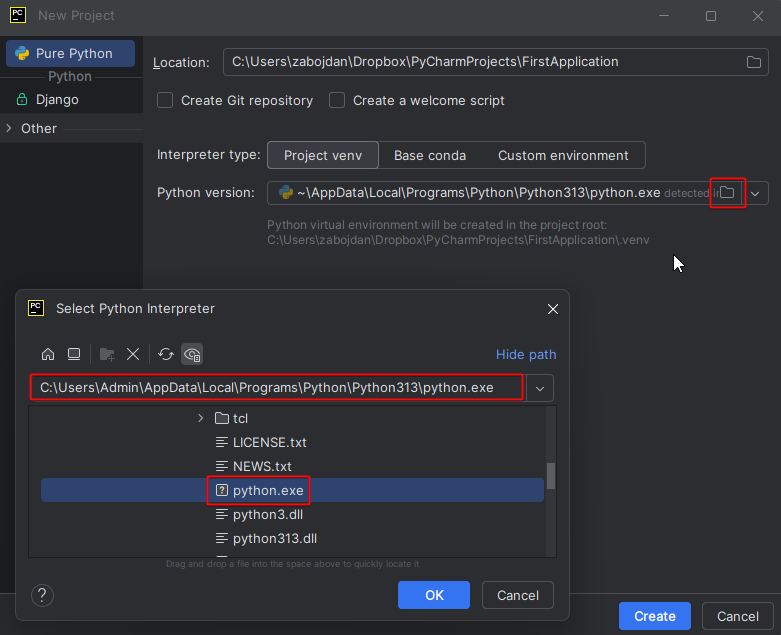Choose Base conda interpreter type
The width and height of the screenshot is (781, 635).
pyautogui.click(x=430, y=155)
